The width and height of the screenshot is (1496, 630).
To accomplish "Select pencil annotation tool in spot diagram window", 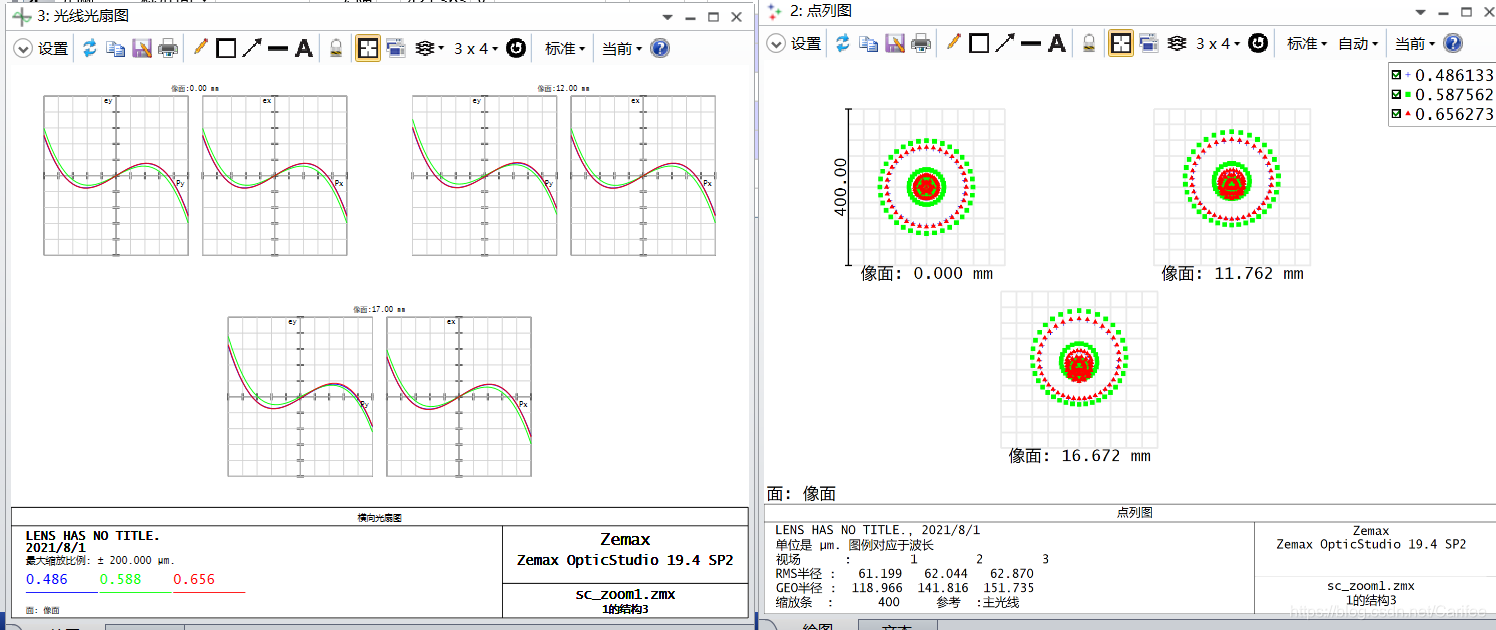I will click(x=953, y=44).
